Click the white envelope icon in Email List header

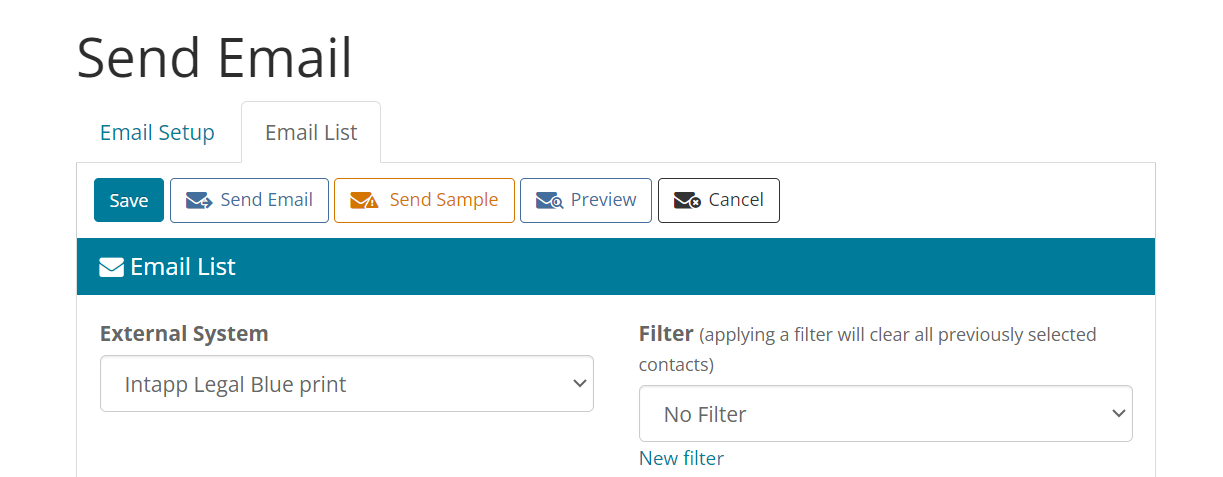111,267
